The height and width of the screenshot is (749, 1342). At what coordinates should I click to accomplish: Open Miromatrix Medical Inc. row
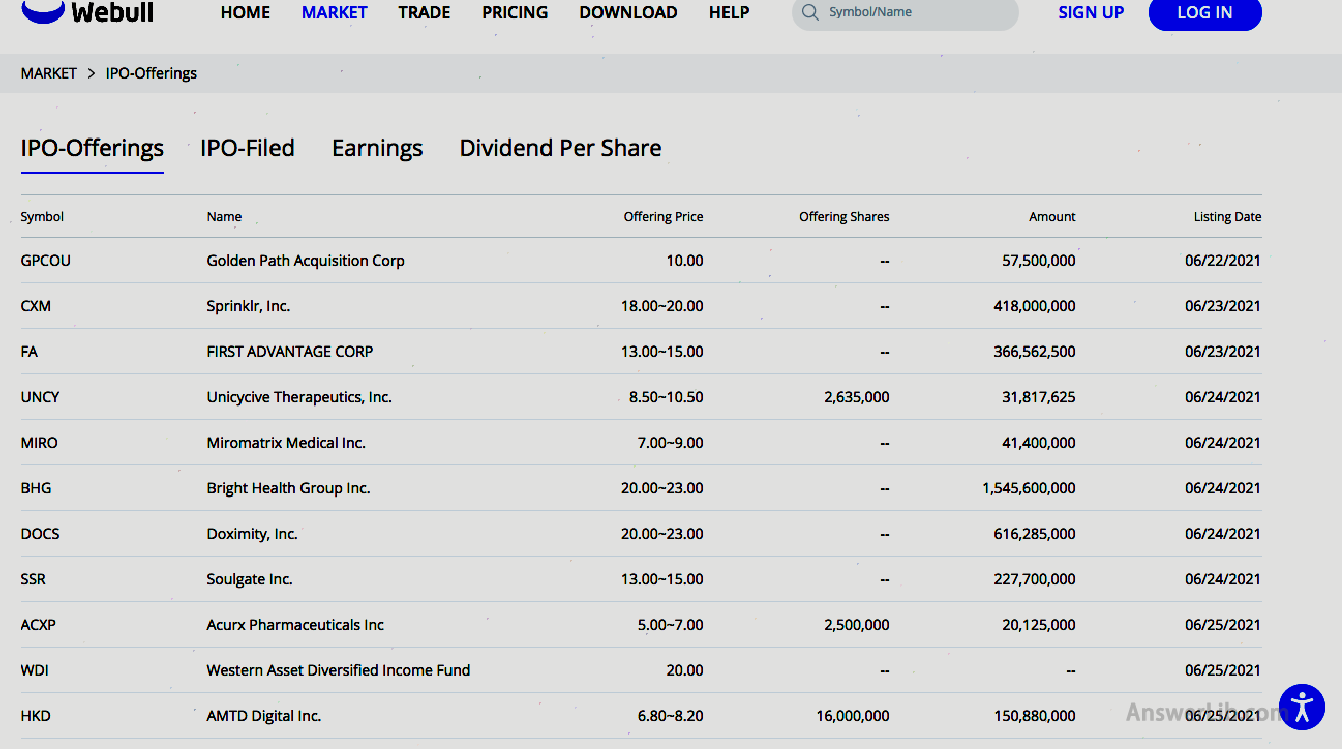coord(640,442)
